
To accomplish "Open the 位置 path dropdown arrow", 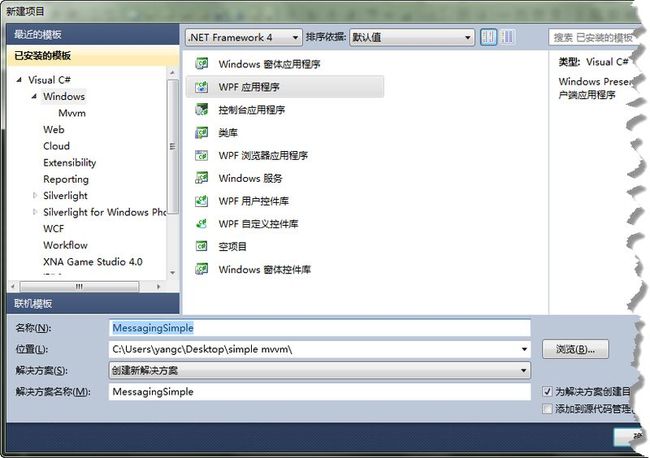I will click(x=524, y=349).
